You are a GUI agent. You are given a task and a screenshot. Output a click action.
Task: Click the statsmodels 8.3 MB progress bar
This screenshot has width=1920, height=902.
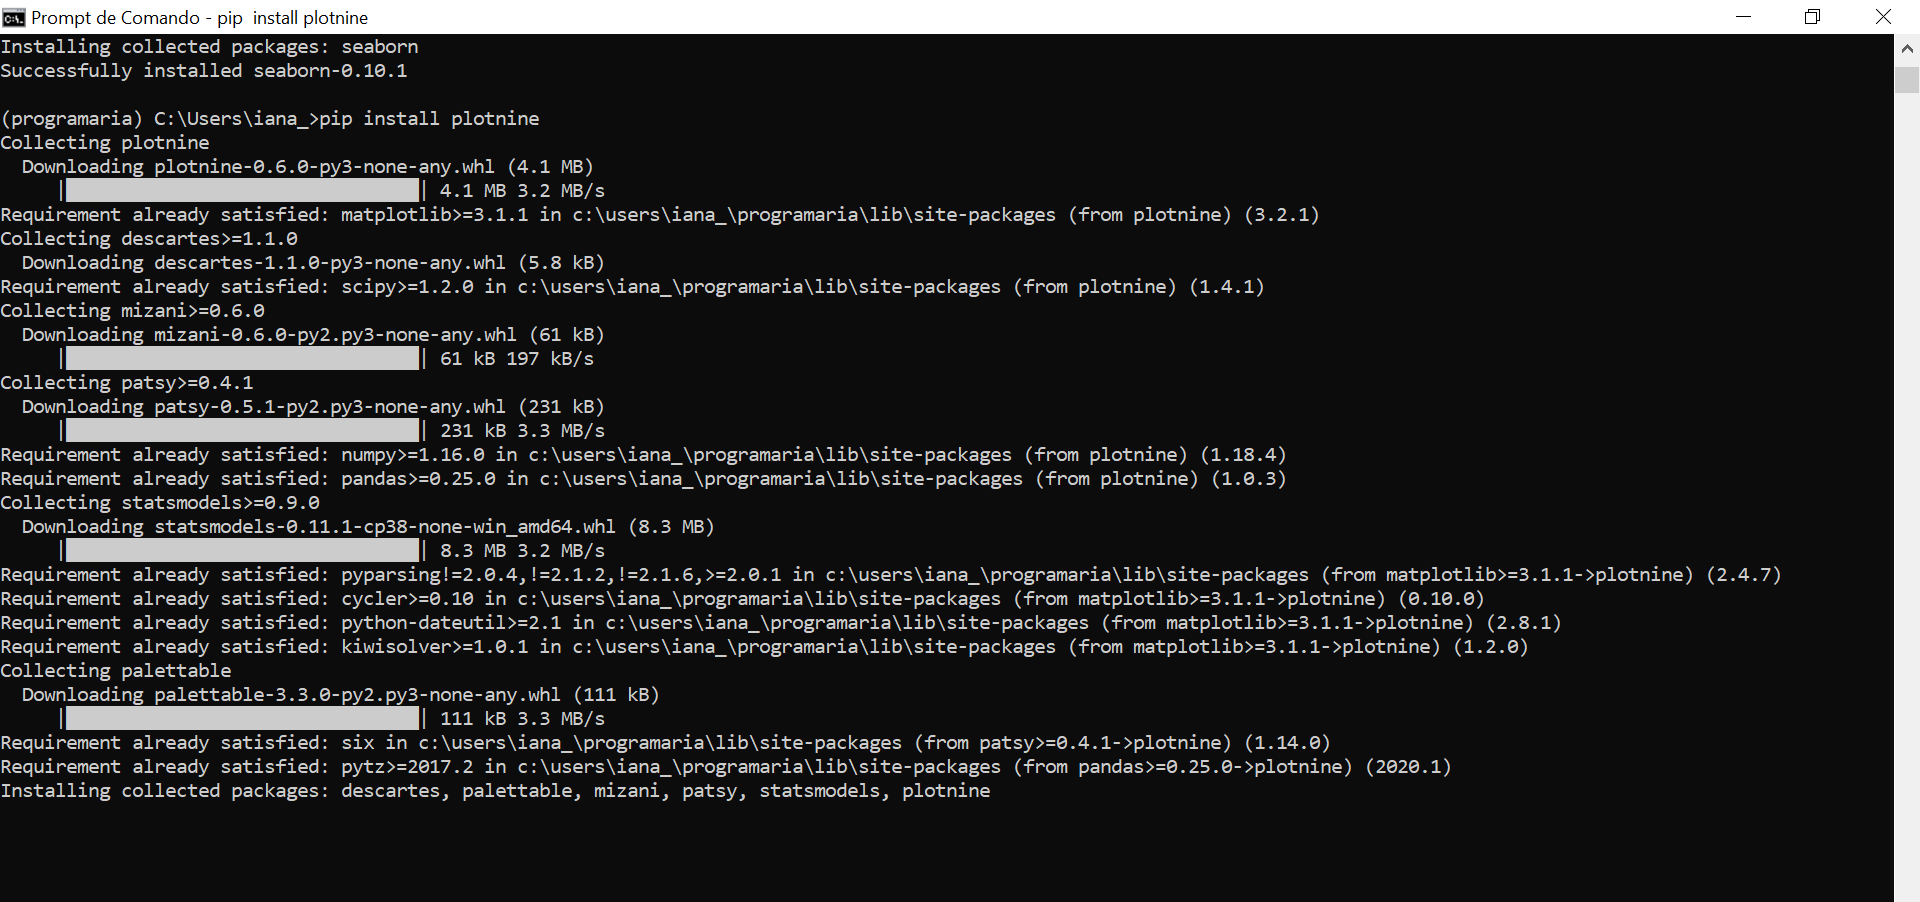pos(242,550)
